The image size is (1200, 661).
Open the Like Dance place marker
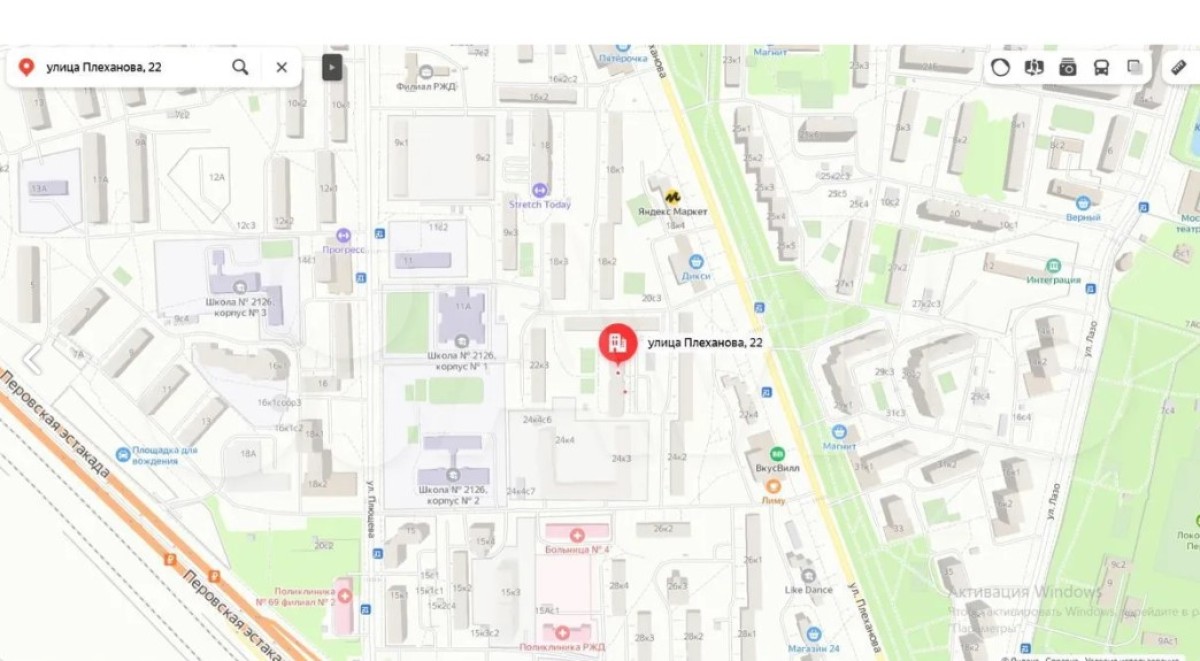point(808,590)
